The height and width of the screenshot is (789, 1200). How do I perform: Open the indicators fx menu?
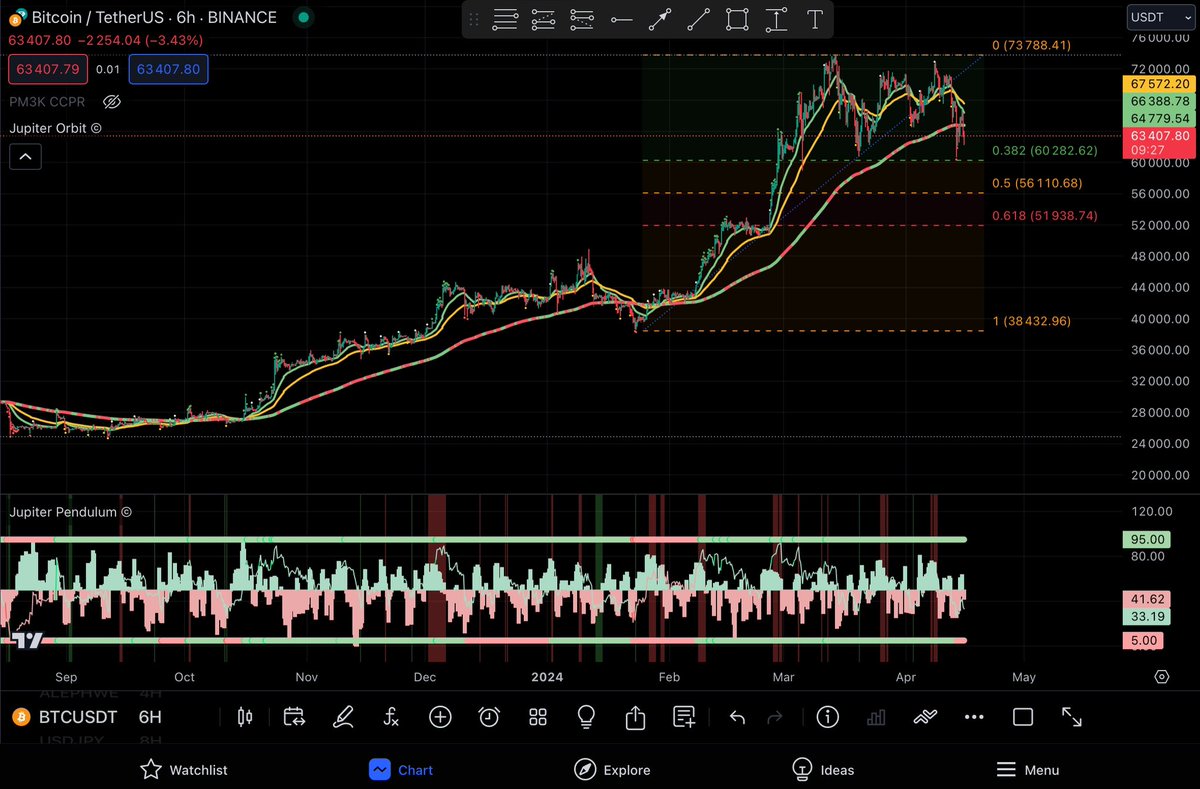[x=391, y=717]
